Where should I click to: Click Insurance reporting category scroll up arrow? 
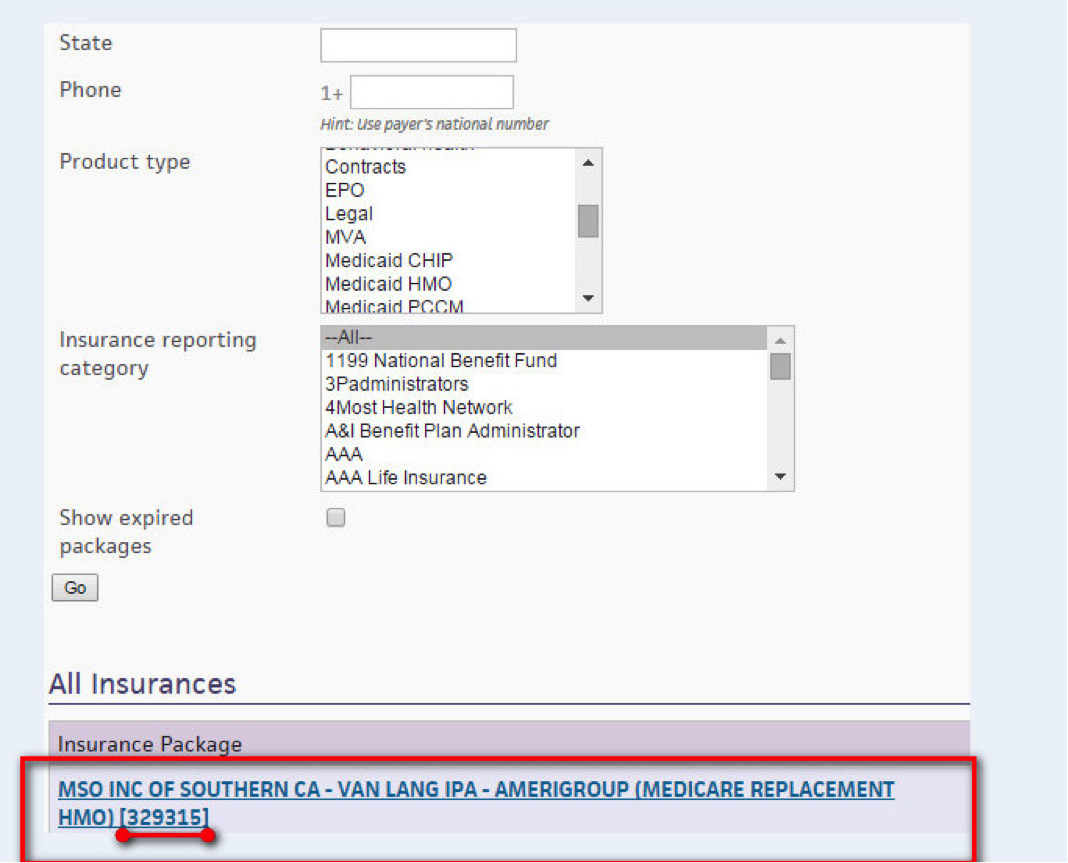click(781, 341)
